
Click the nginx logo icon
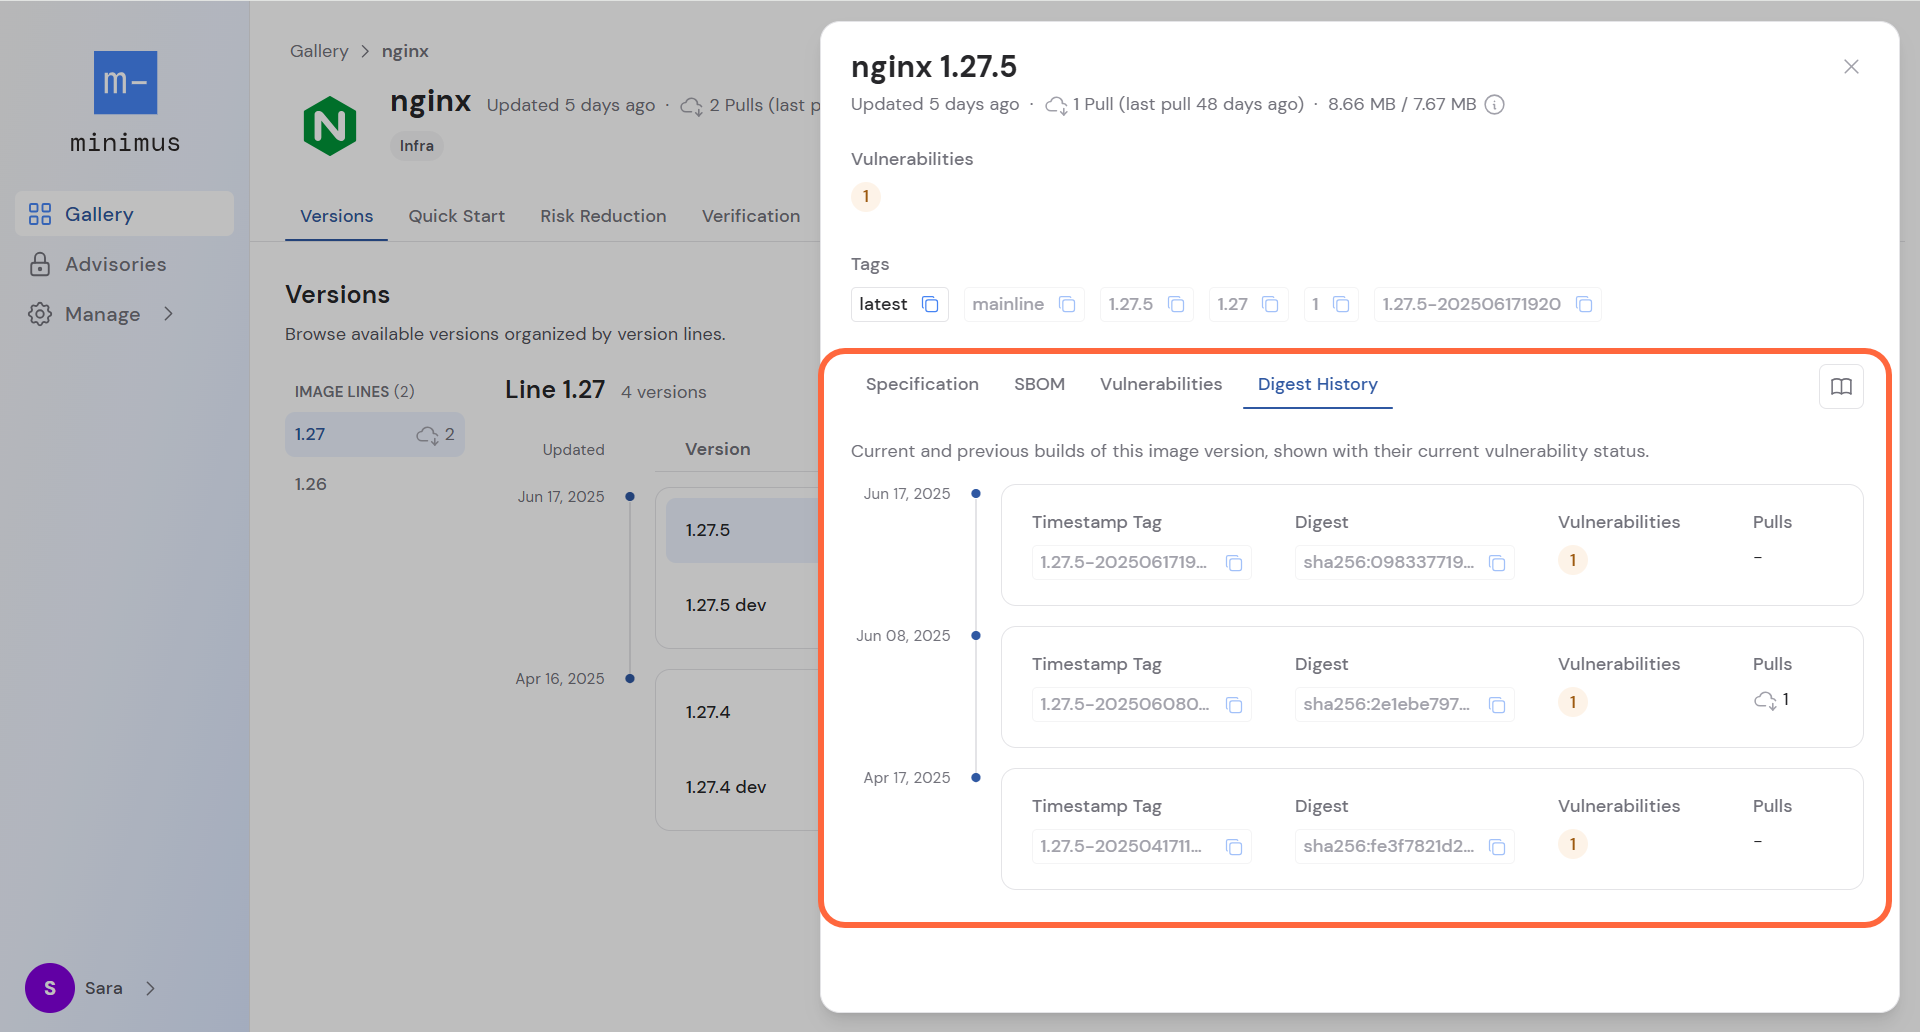330,126
